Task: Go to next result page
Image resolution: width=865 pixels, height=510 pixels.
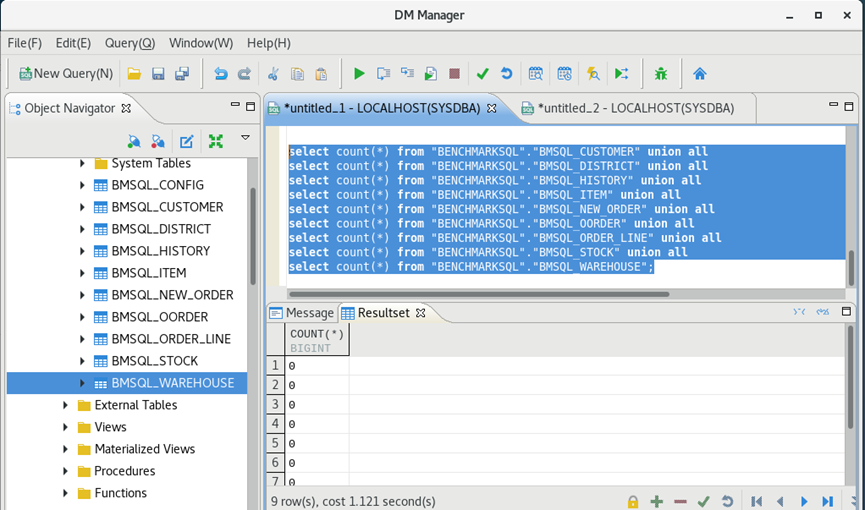Action: (x=804, y=501)
